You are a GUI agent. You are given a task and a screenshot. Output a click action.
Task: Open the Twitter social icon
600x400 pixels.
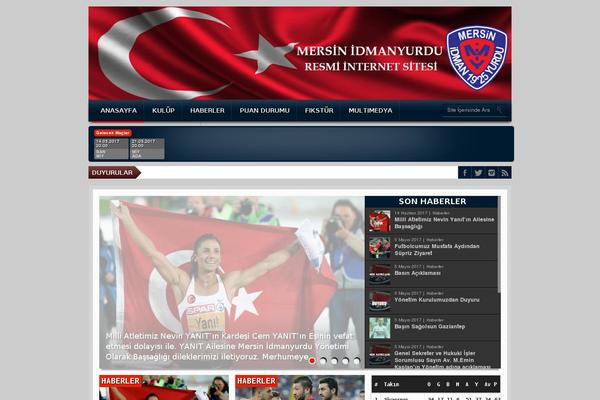[x=478, y=173]
